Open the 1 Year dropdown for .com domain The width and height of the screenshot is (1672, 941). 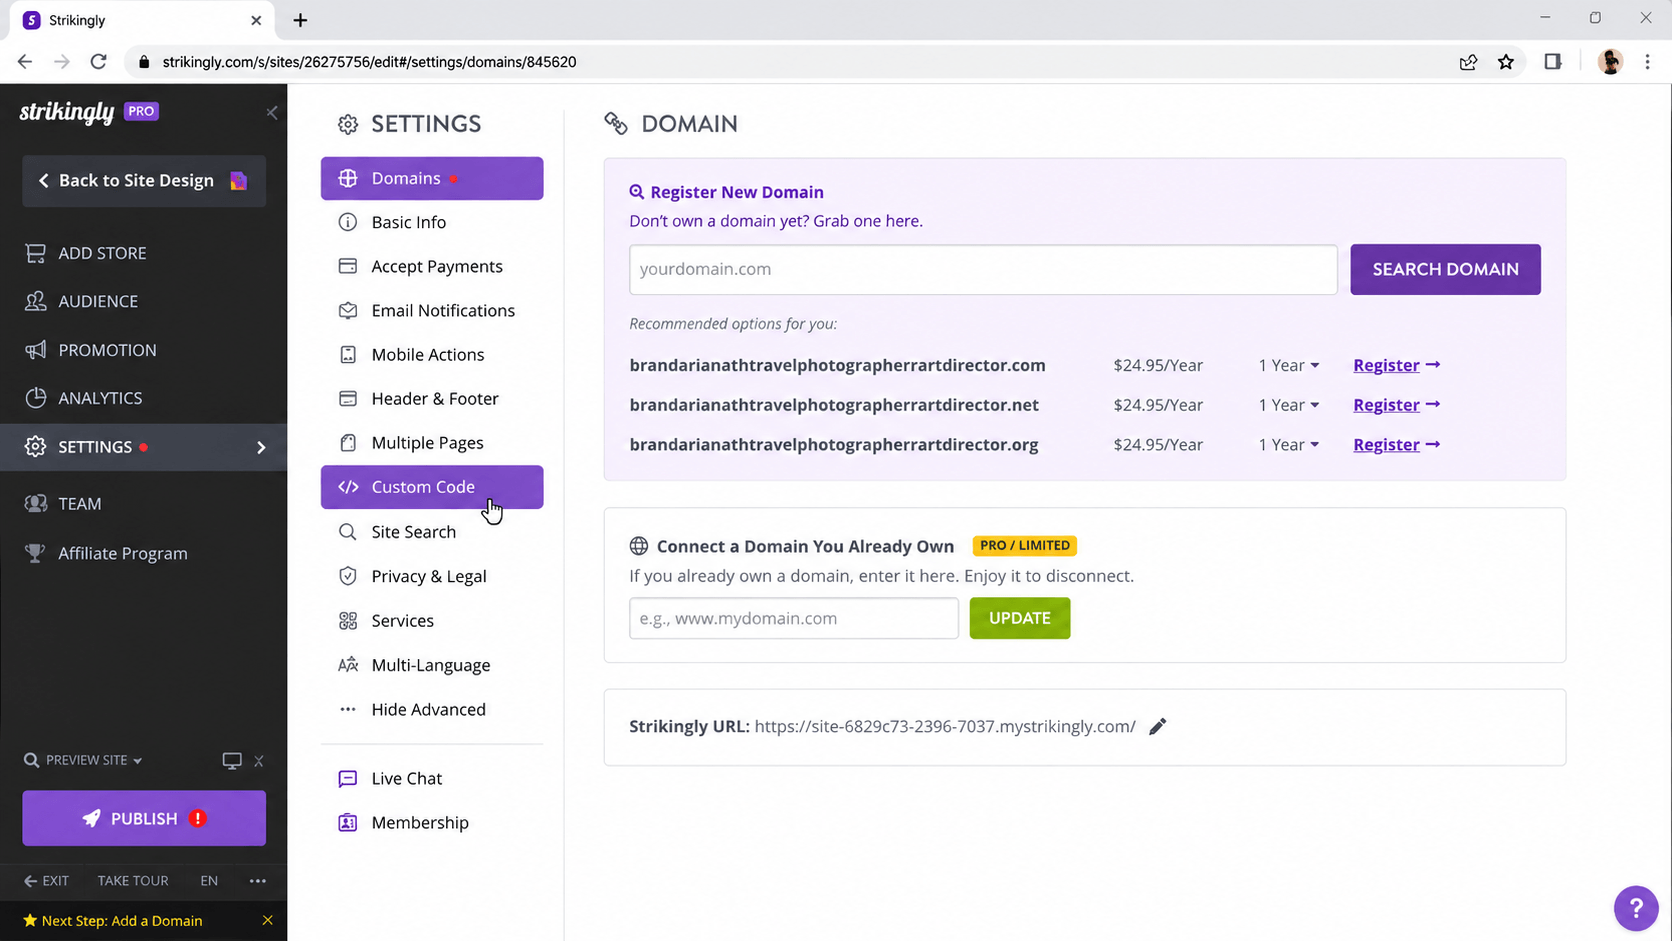[x=1288, y=366]
